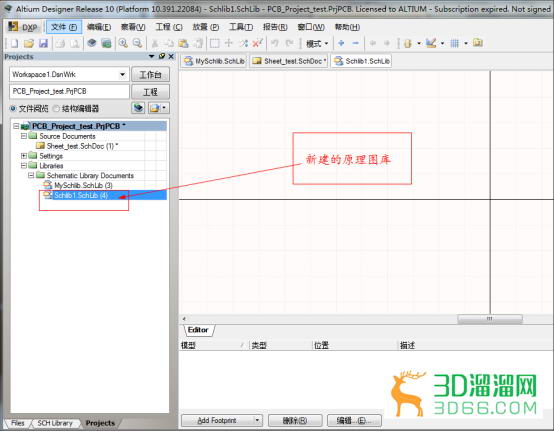Click the blue minus remove part icon
554x432 pixels.
tap(356, 43)
